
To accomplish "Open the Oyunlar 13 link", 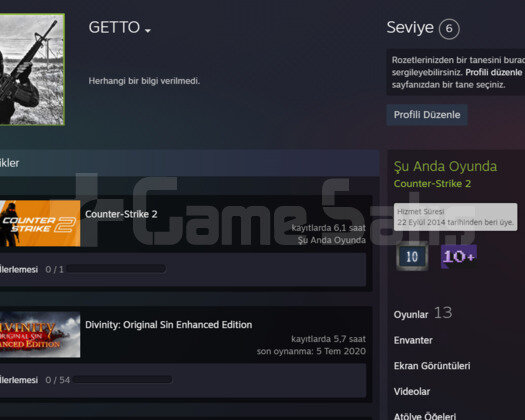I will click(x=423, y=313).
